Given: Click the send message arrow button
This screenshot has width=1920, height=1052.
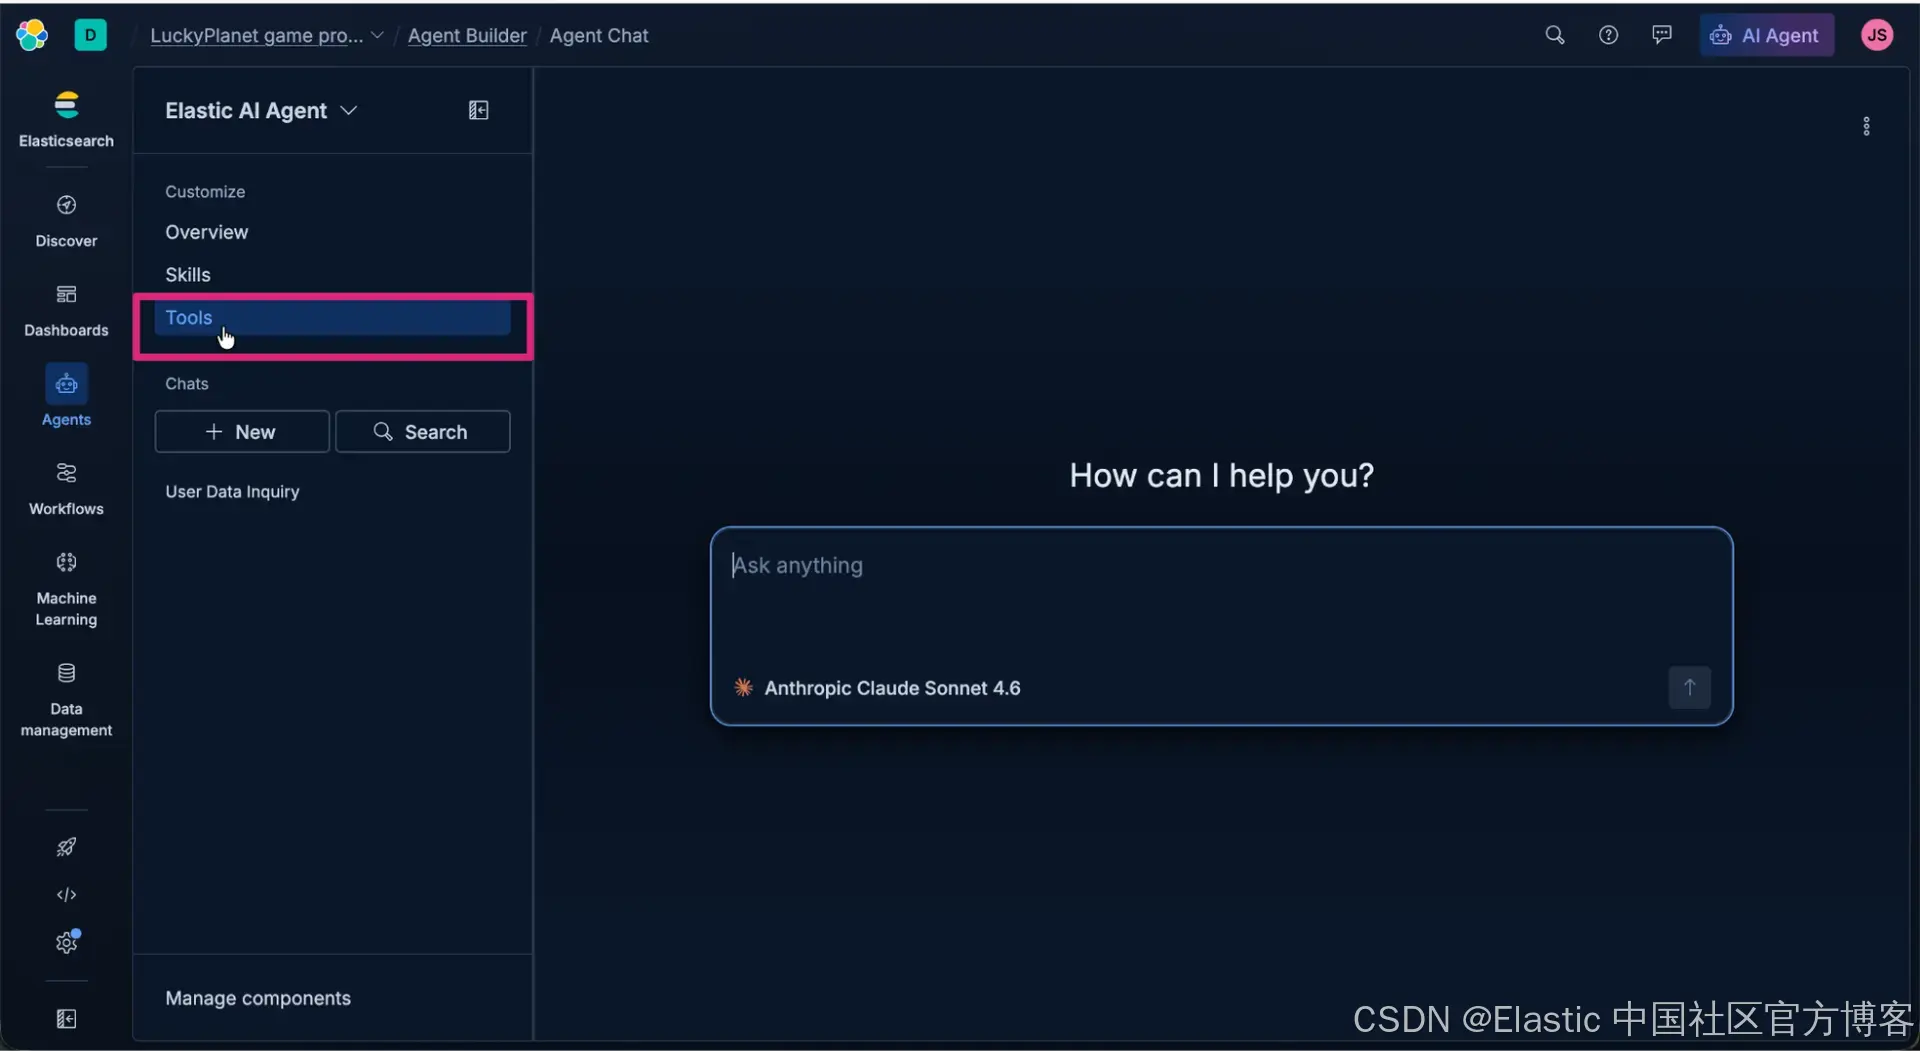Looking at the screenshot, I should tap(1689, 687).
